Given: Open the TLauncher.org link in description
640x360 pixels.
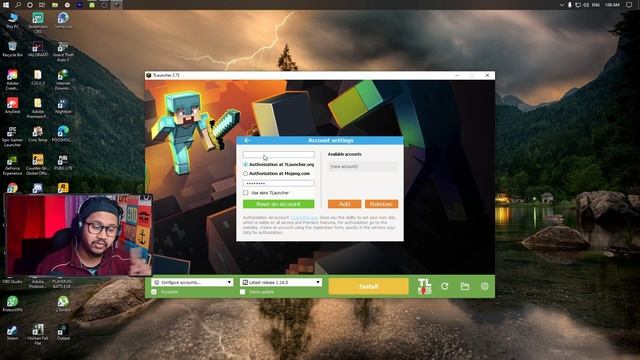Looking at the screenshot, I should pos(304,218).
